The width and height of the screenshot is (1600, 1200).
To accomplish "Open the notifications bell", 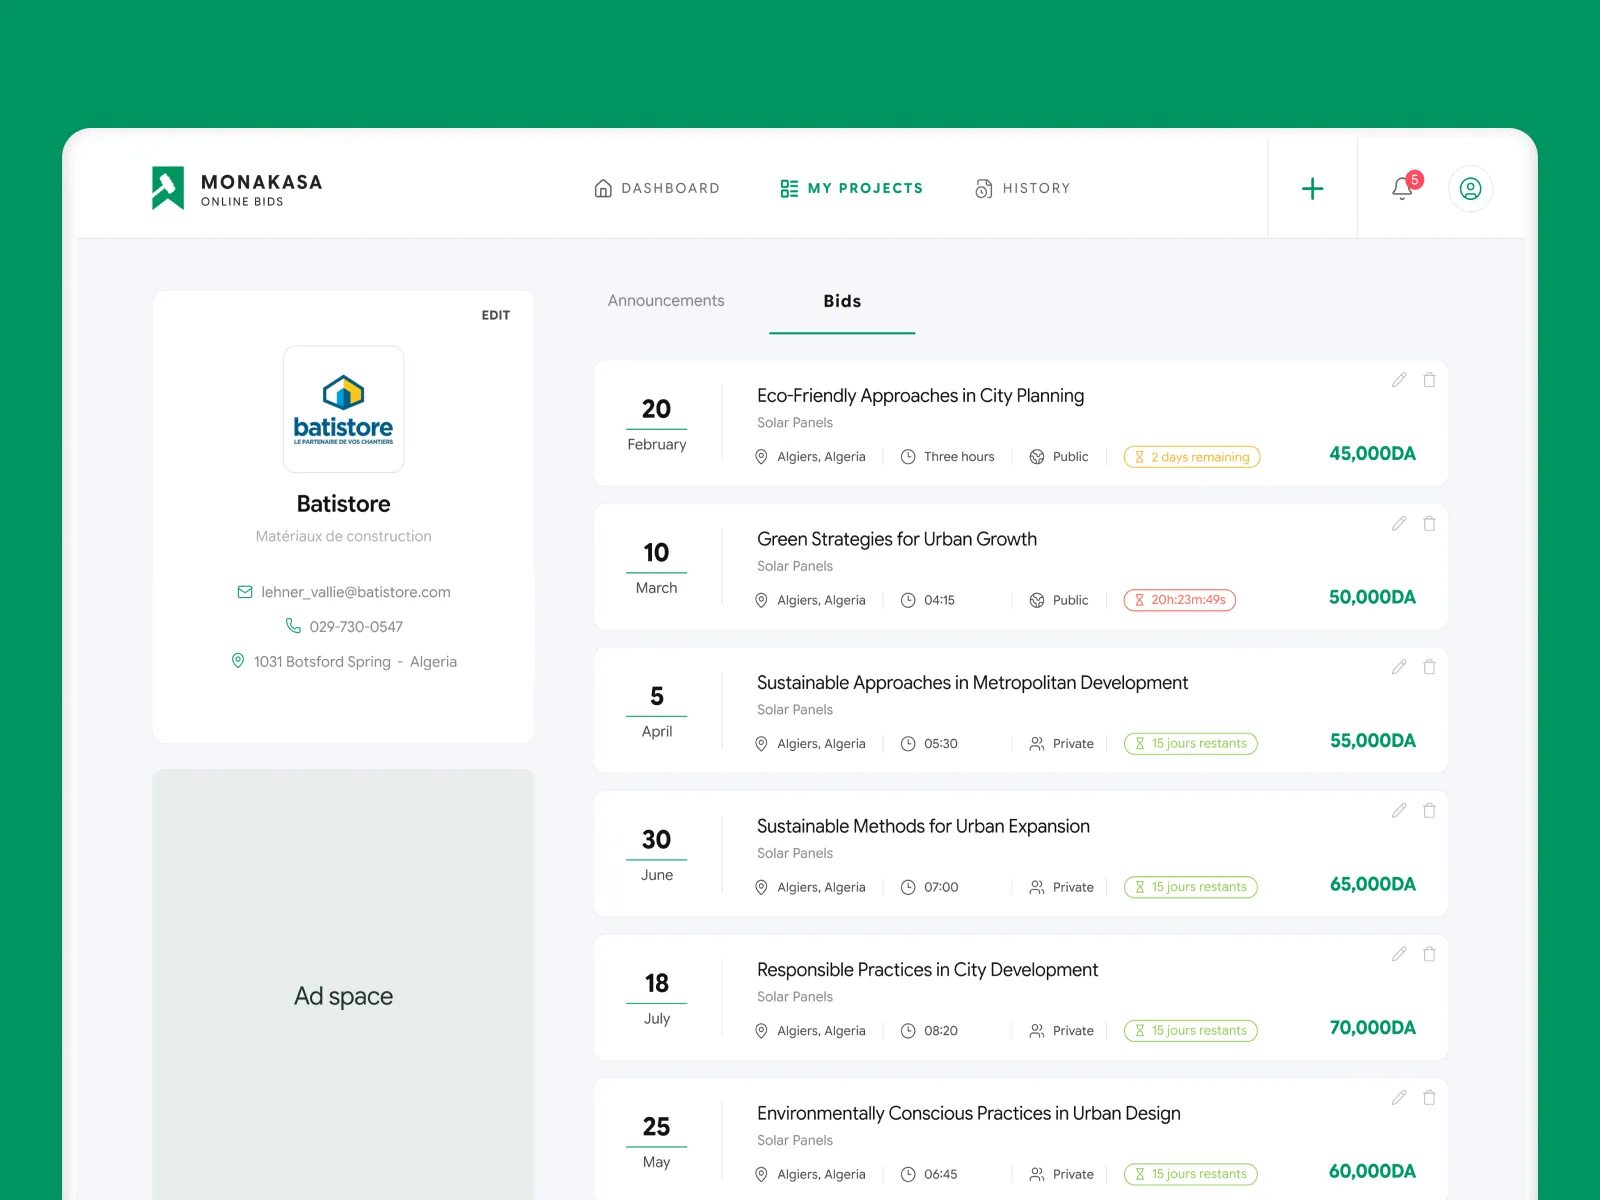I will [x=1402, y=188].
